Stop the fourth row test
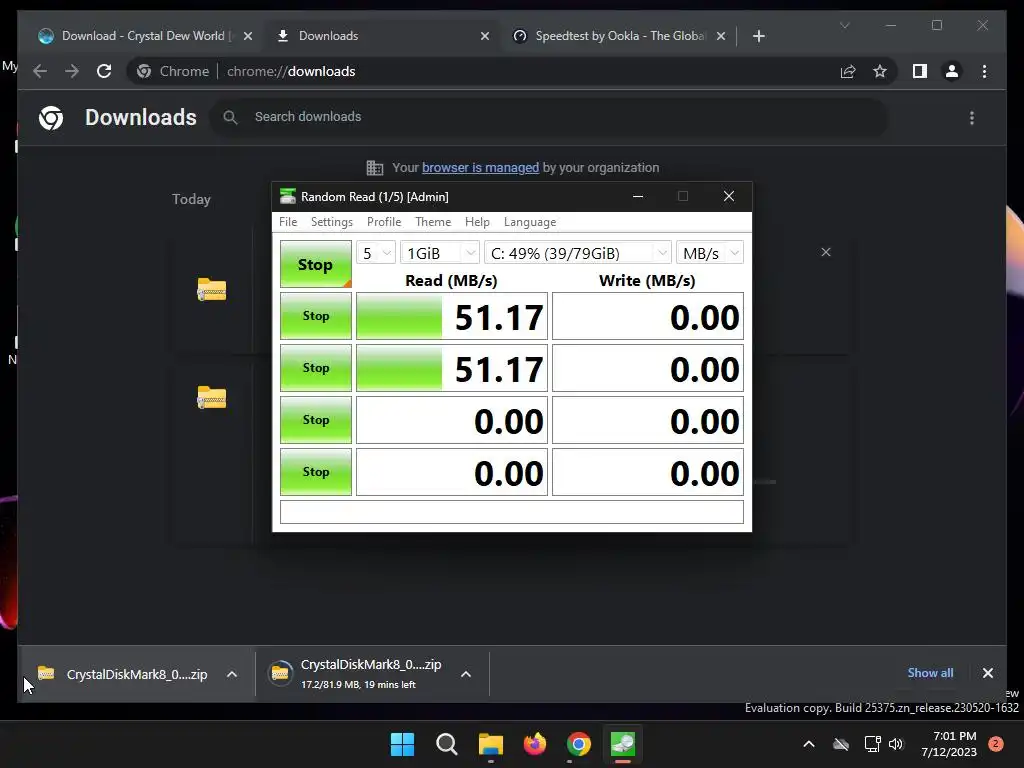The width and height of the screenshot is (1024, 768). (315, 472)
